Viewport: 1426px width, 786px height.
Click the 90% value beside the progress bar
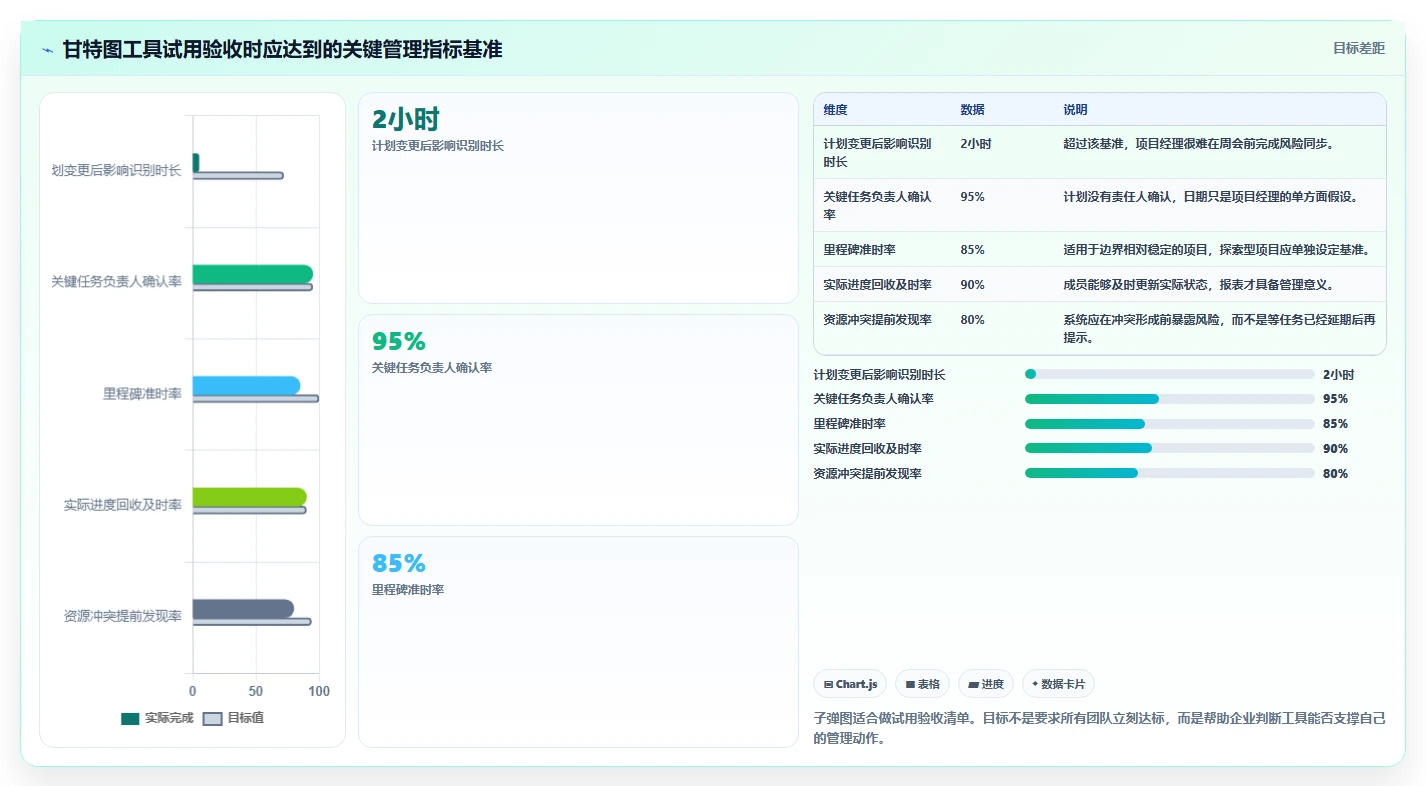1335,449
